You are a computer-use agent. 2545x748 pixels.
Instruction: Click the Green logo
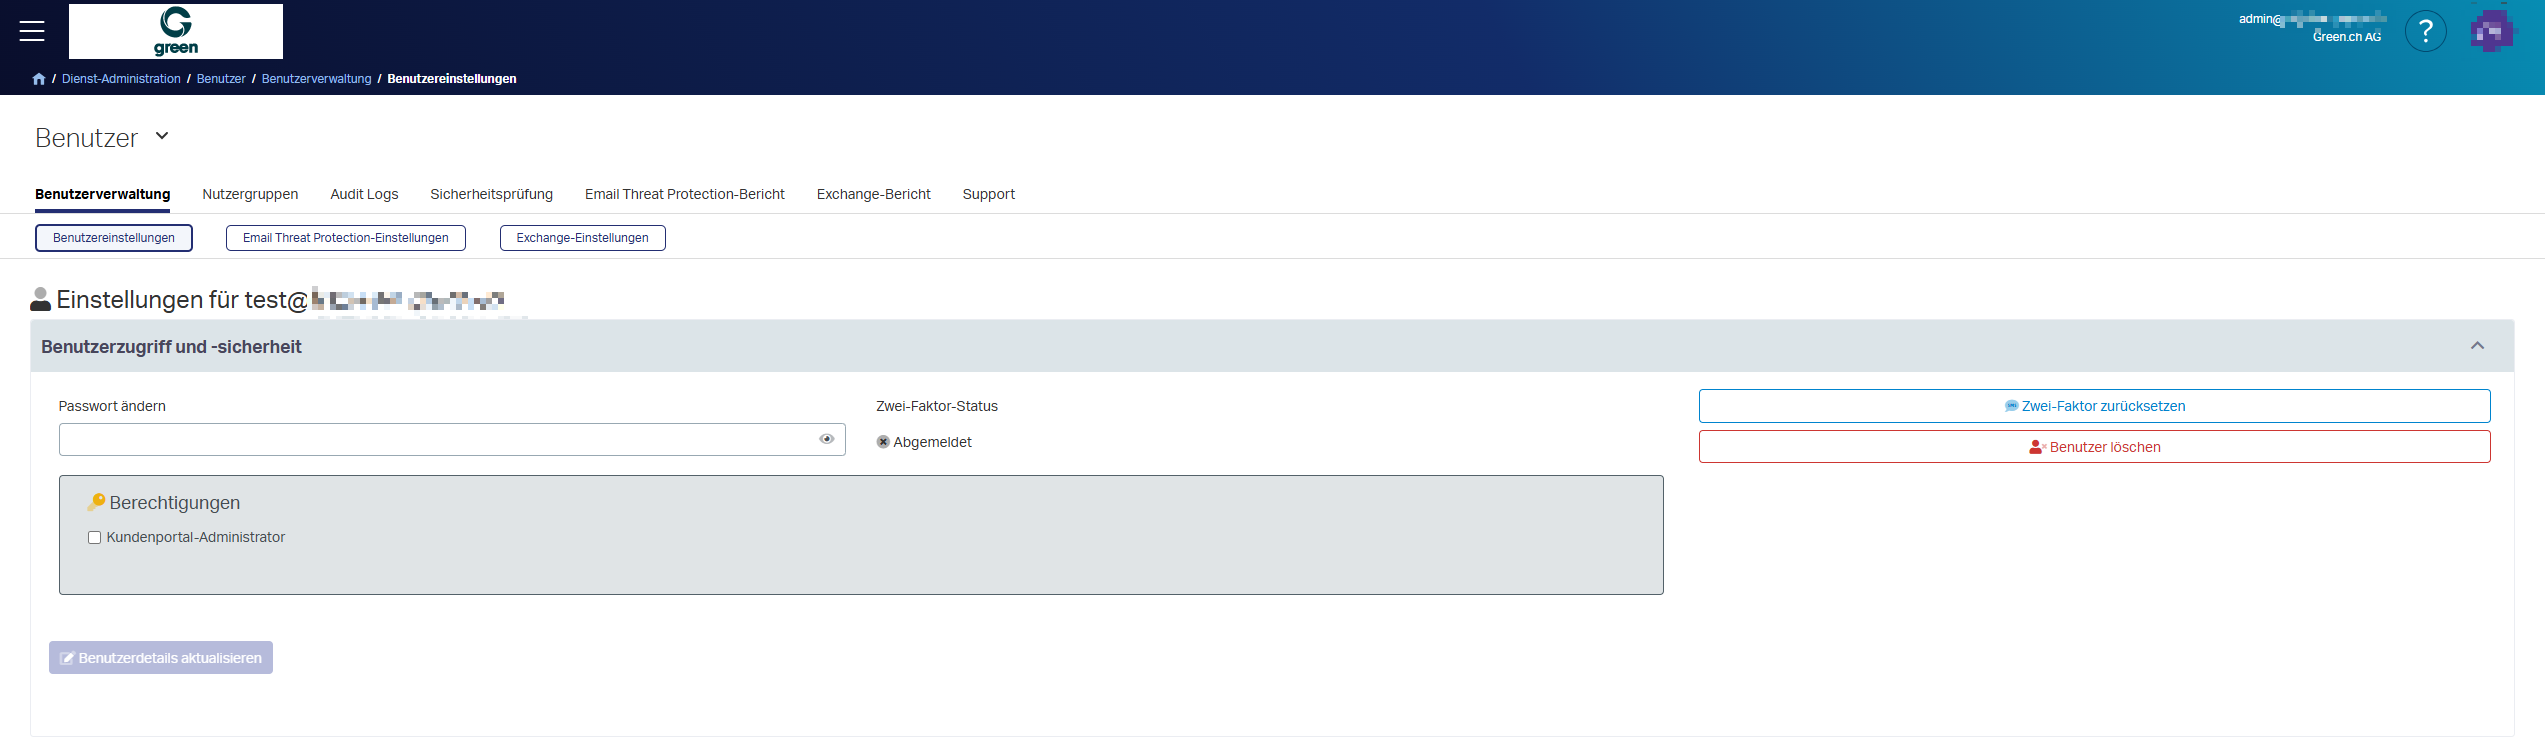176,31
